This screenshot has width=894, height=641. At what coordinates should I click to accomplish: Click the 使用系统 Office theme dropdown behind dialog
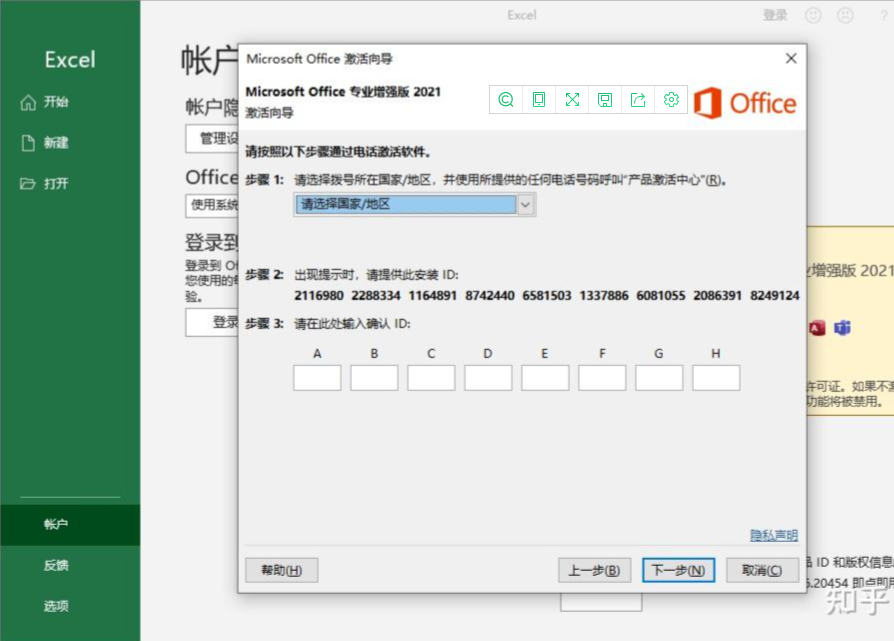pos(212,205)
